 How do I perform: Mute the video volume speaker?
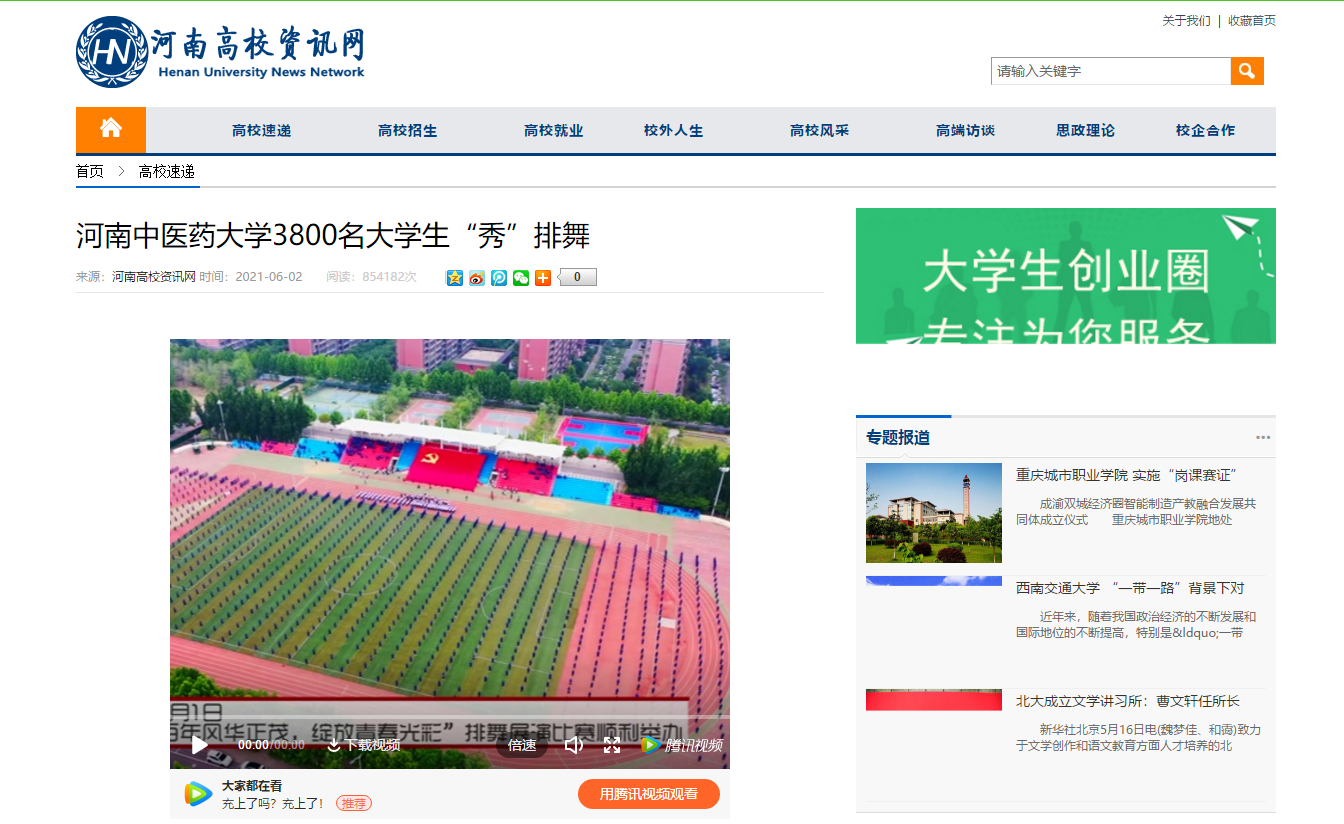click(x=573, y=745)
